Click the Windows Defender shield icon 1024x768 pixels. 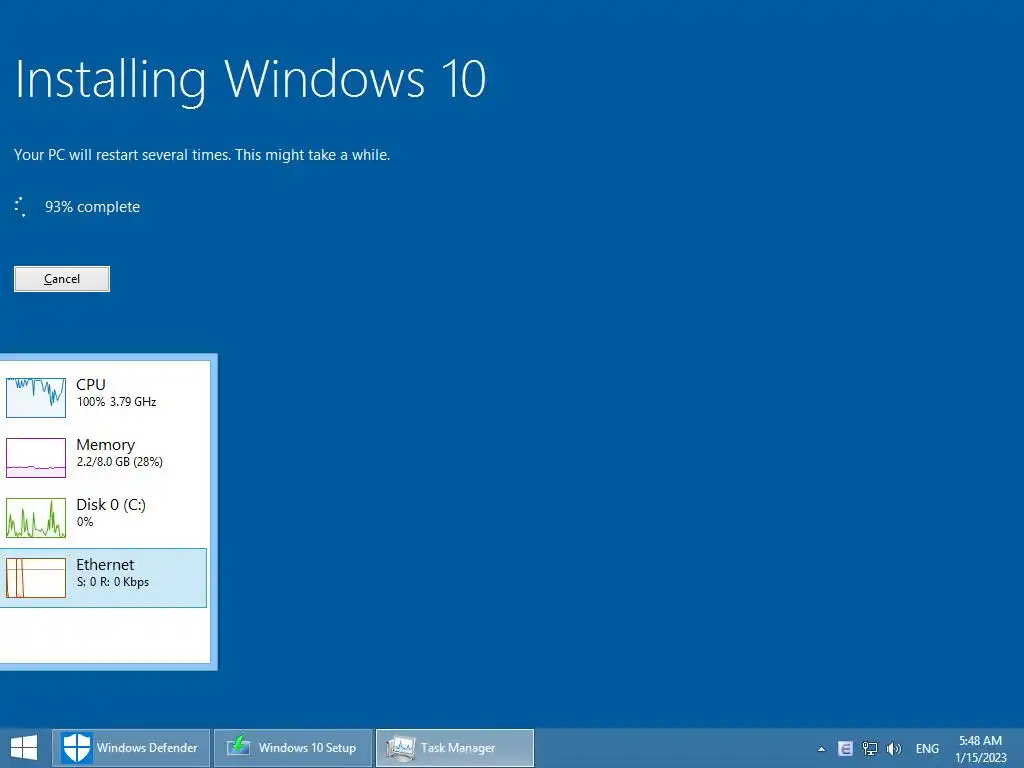[76, 748]
